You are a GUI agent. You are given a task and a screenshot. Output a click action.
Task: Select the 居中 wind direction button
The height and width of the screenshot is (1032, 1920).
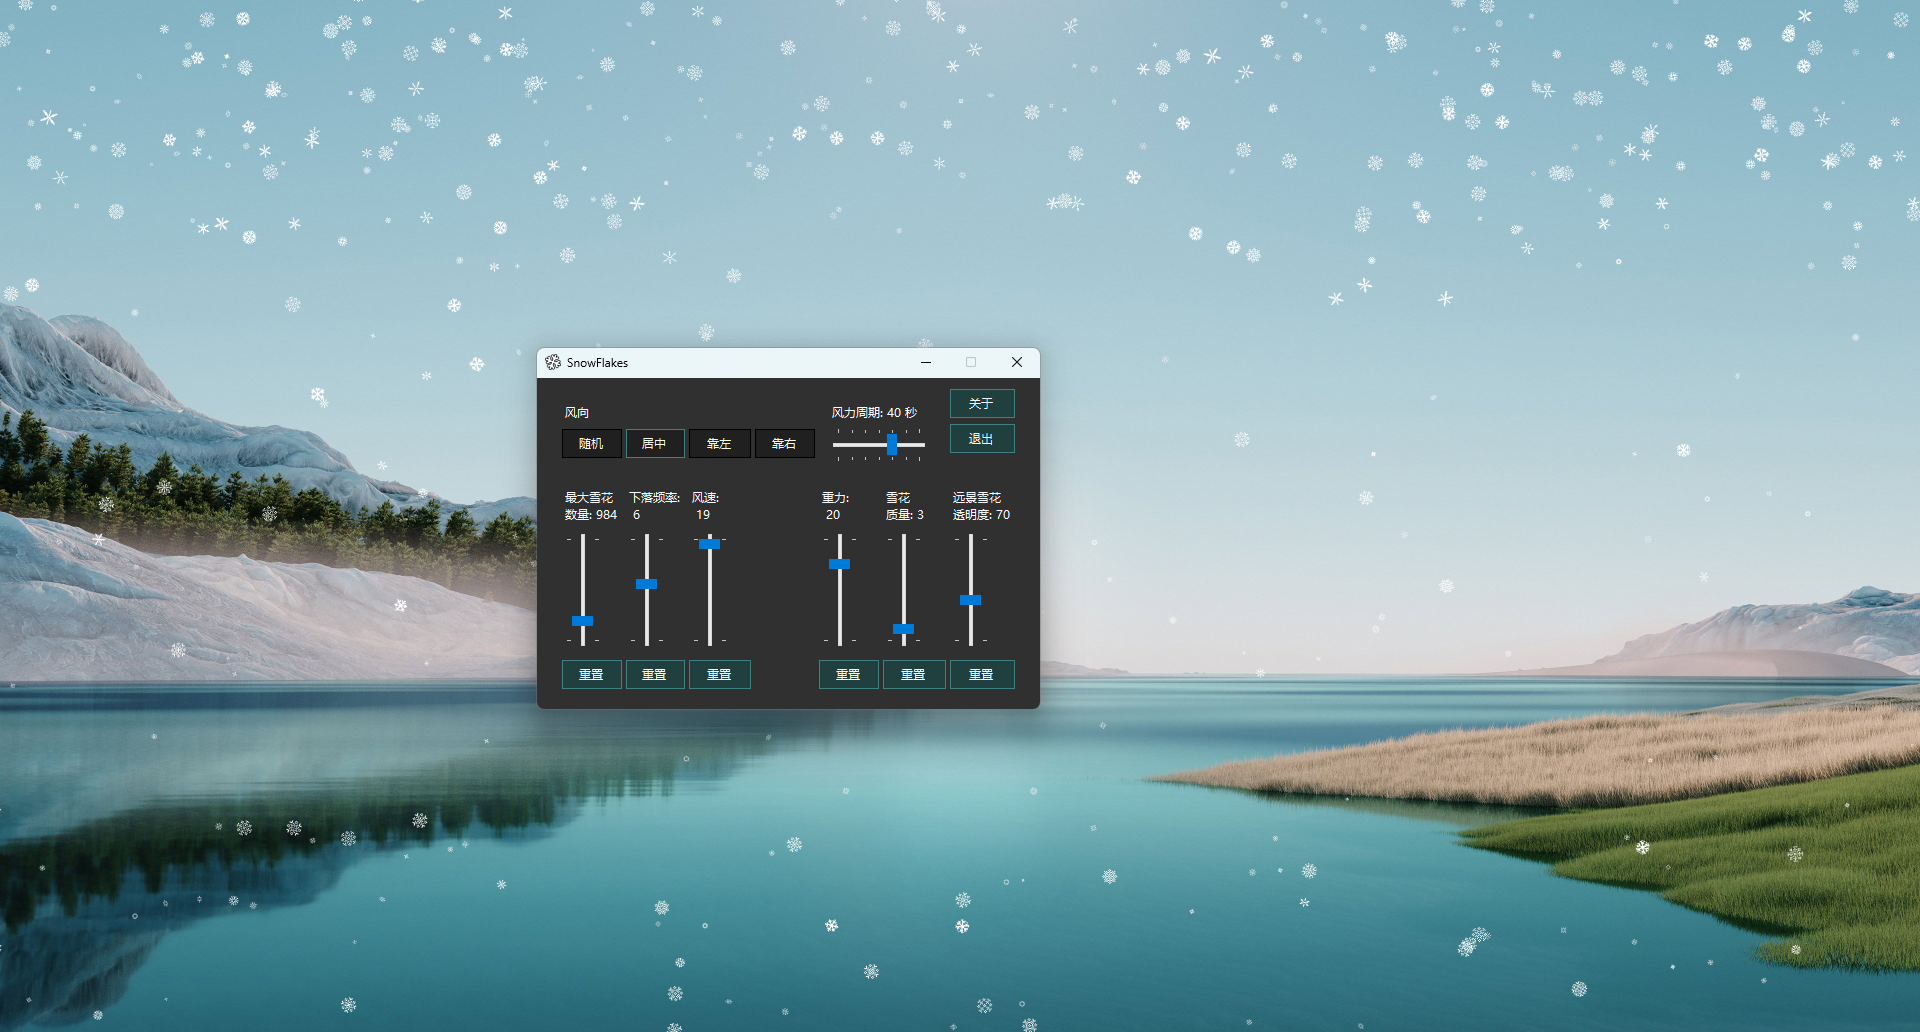pos(655,443)
